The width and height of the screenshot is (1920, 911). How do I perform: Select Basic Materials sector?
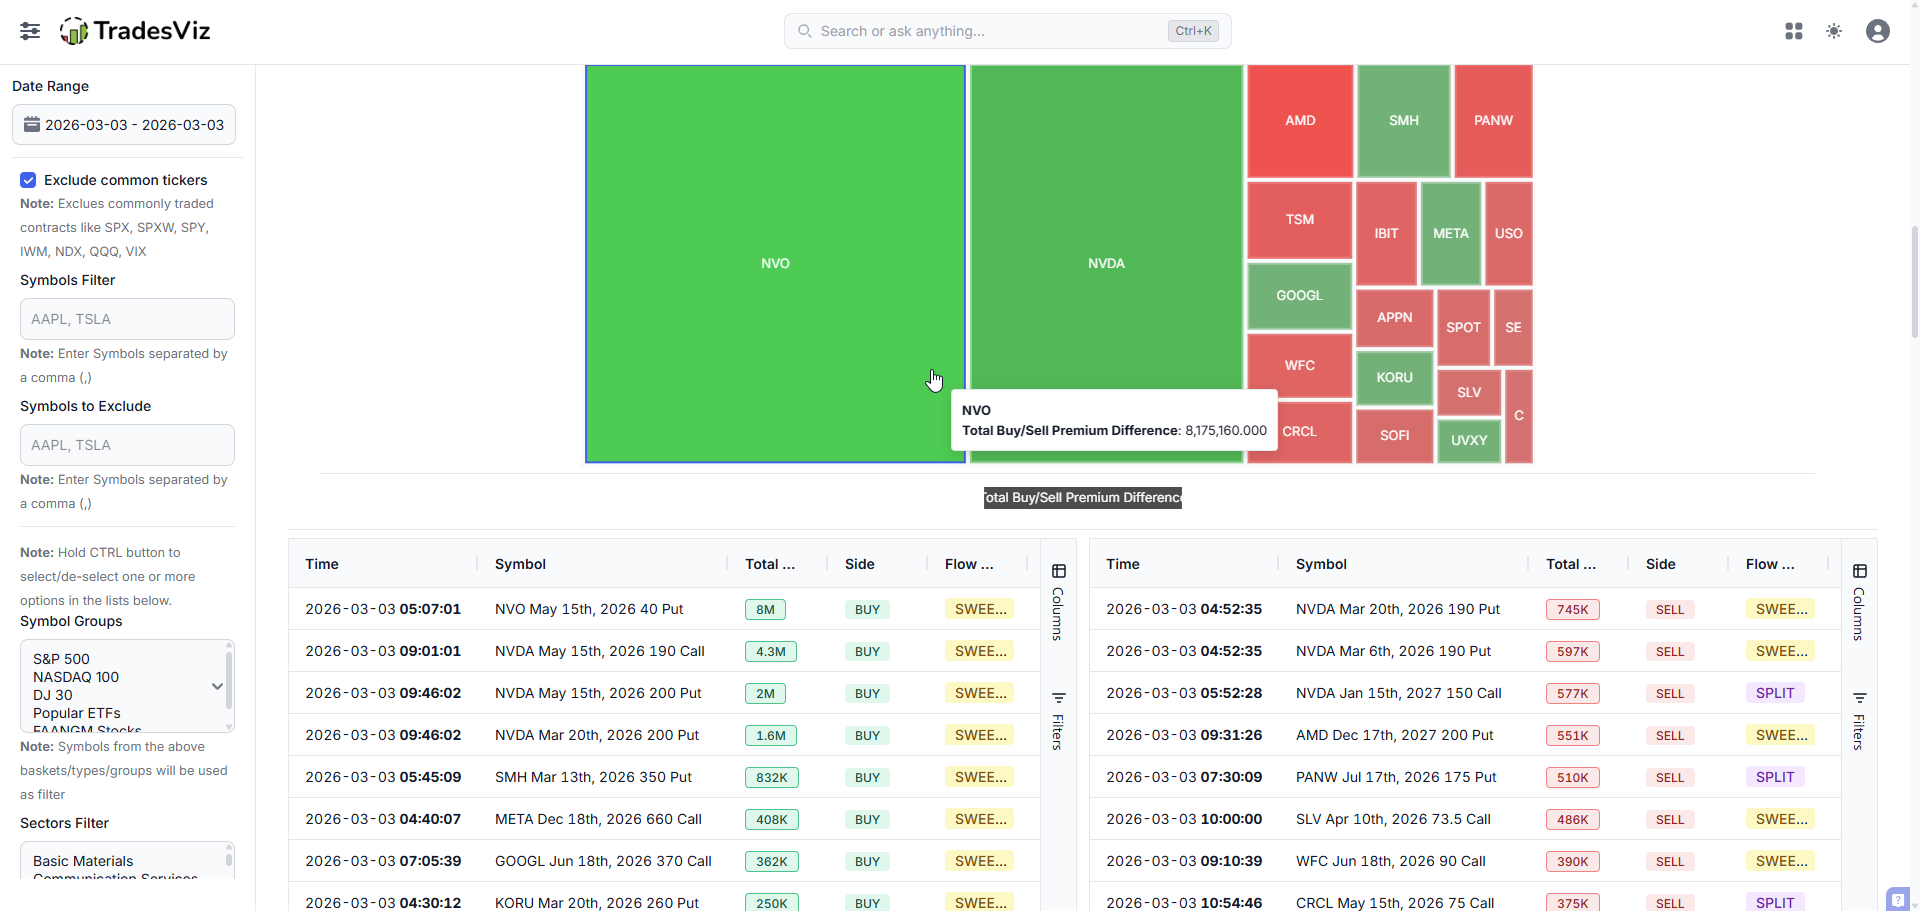click(83, 861)
